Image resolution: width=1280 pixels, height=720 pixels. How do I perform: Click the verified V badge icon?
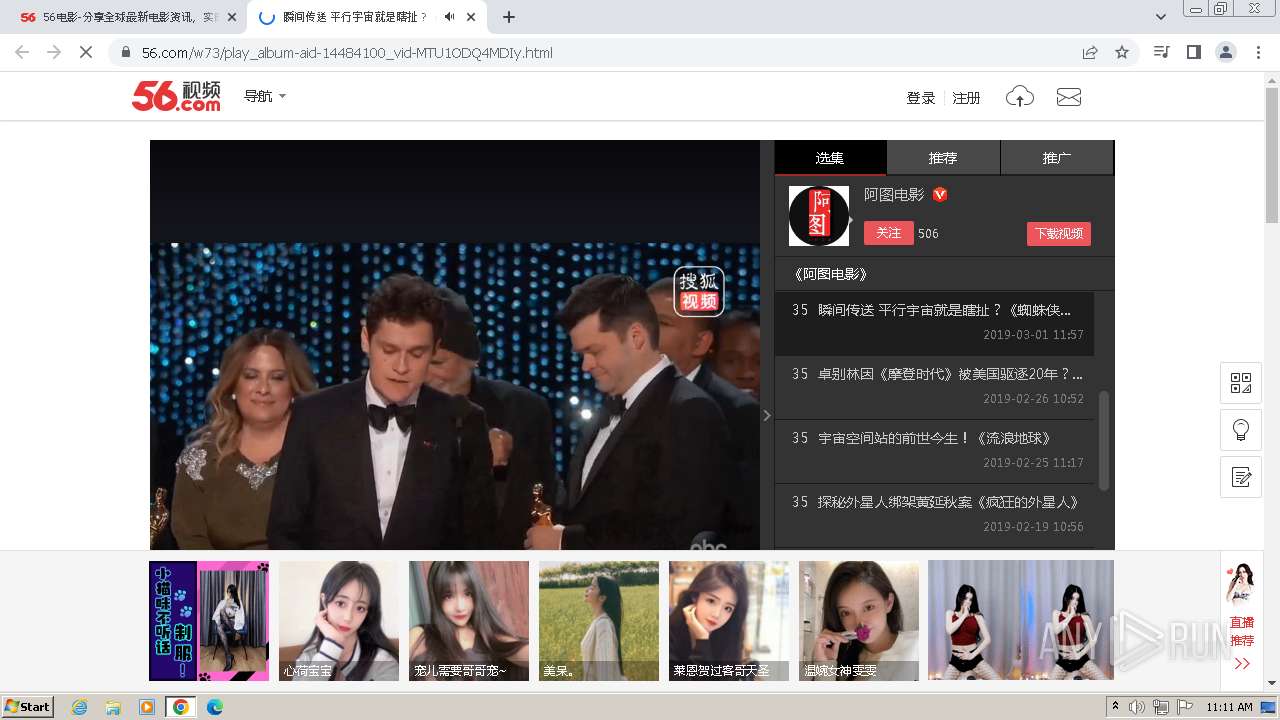point(940,195)
